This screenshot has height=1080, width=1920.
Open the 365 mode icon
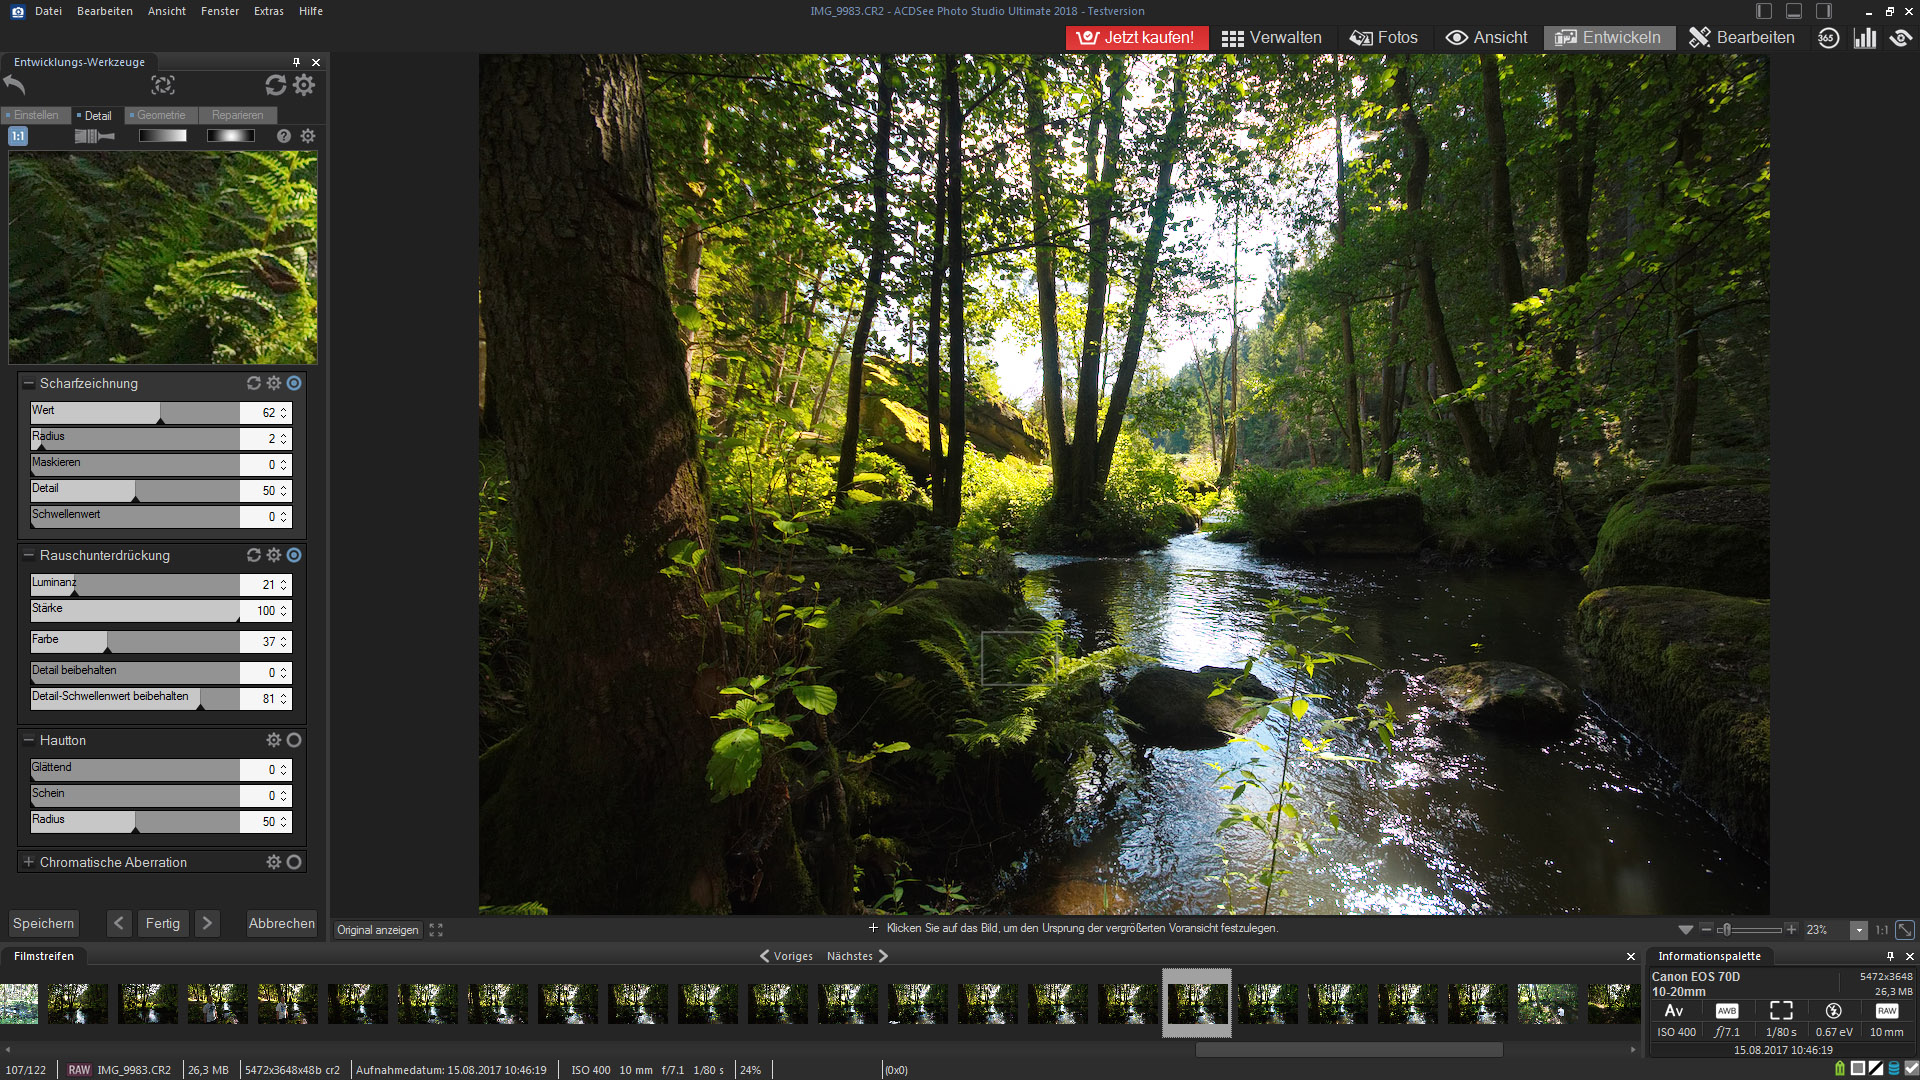pos(1828,38)
